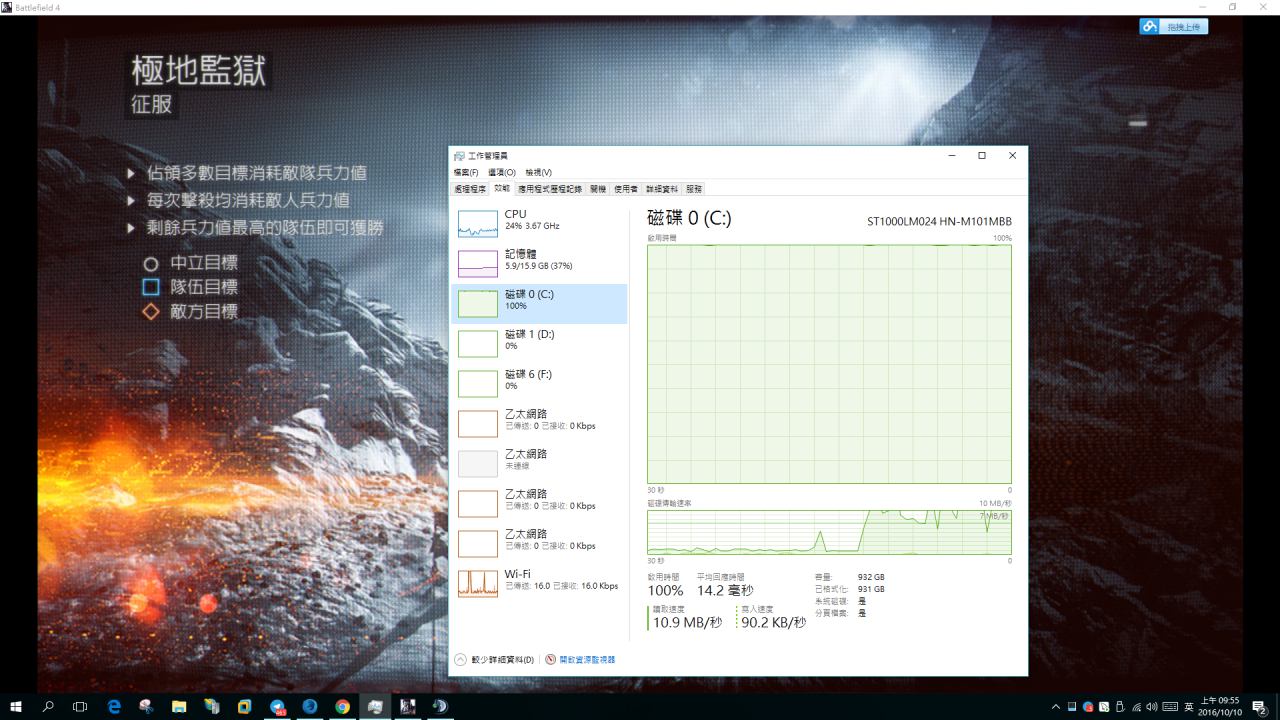Select the 記憶體 performance entry
This screenshot has width=1280, height=720.
(x=540, y=264)
